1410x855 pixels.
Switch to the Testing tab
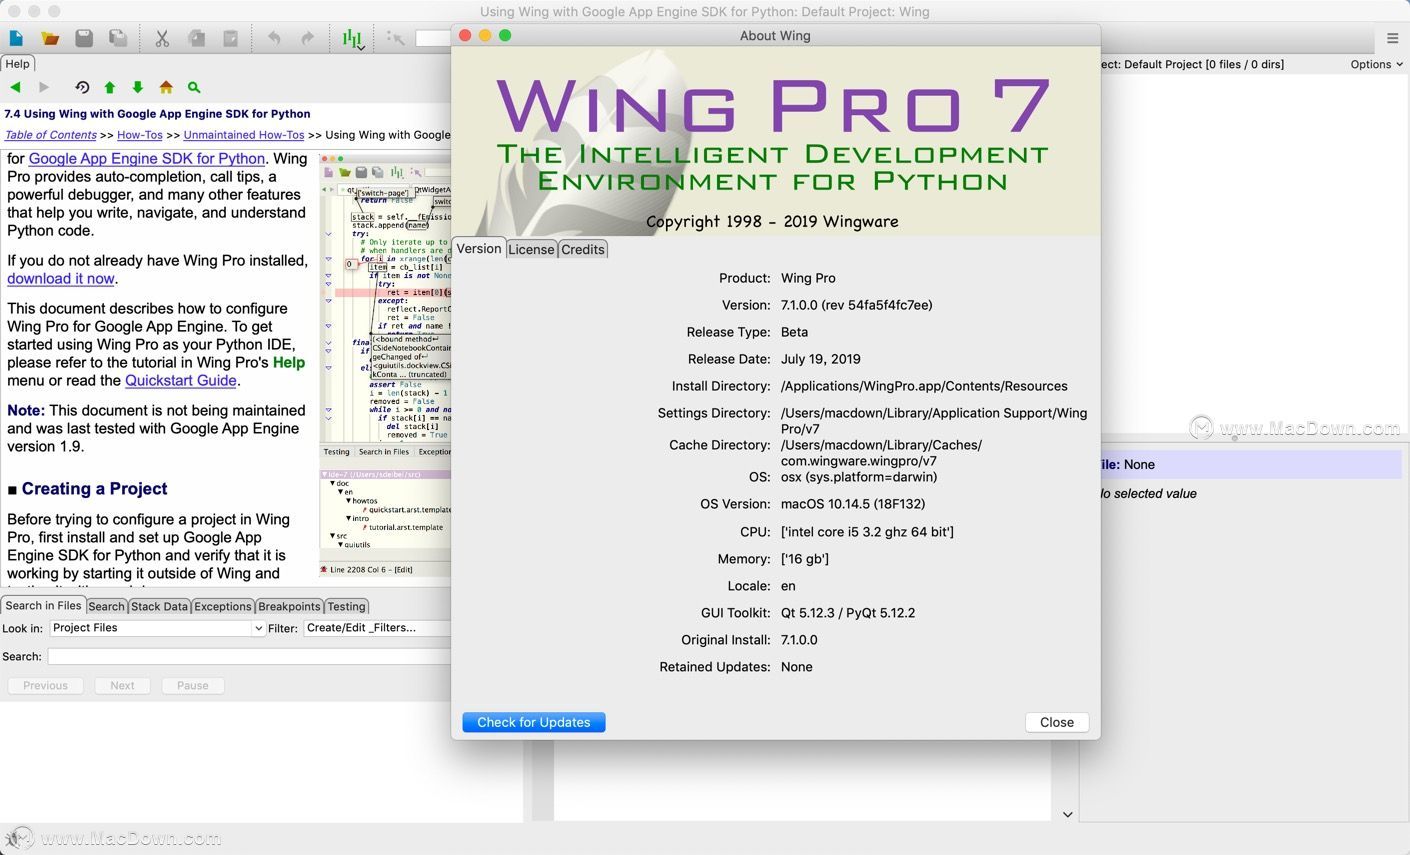point(346,606)
